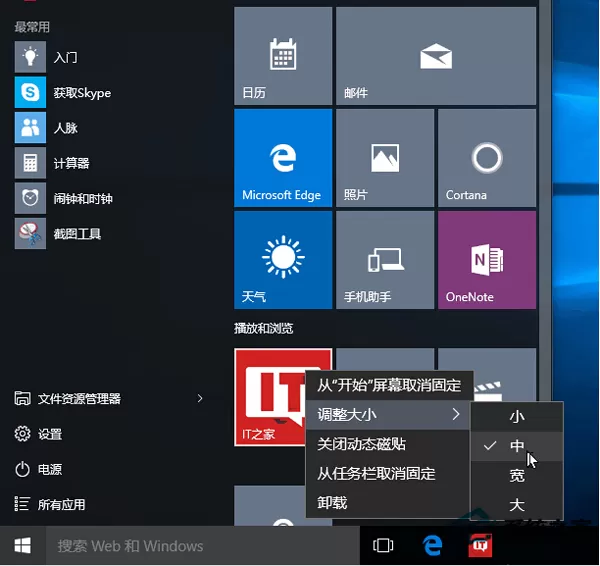This screenshot has width=600, height=566.
Task: Open the Calendar tile (日历)
Action: pyautogui.click(x=283, y=55)
